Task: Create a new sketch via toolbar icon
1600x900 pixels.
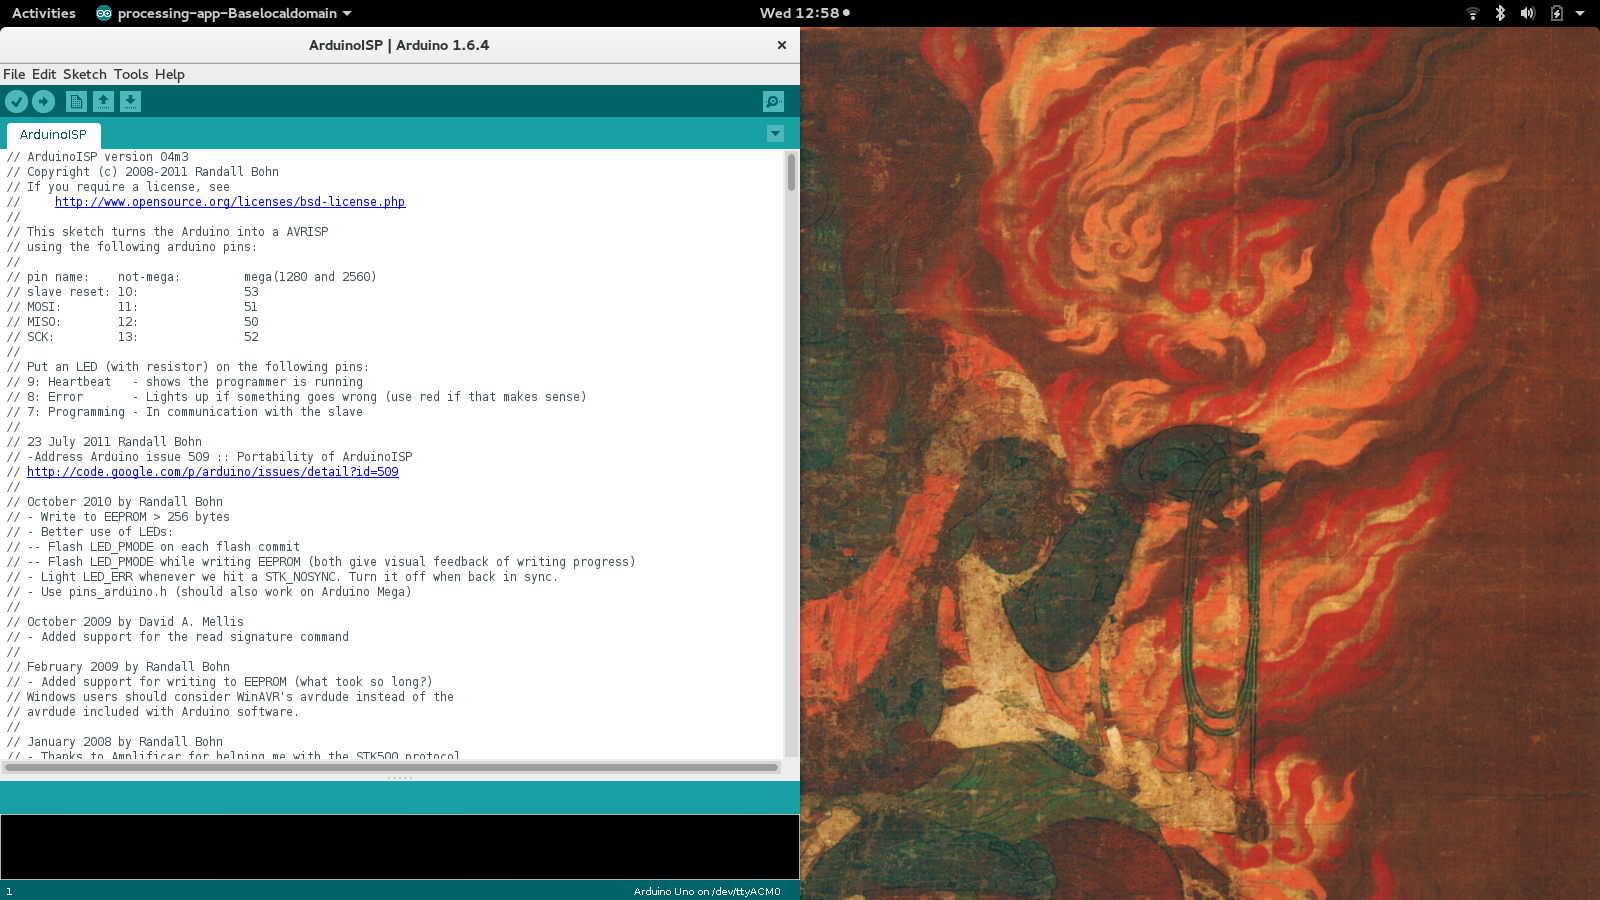Action: point(76,101)
